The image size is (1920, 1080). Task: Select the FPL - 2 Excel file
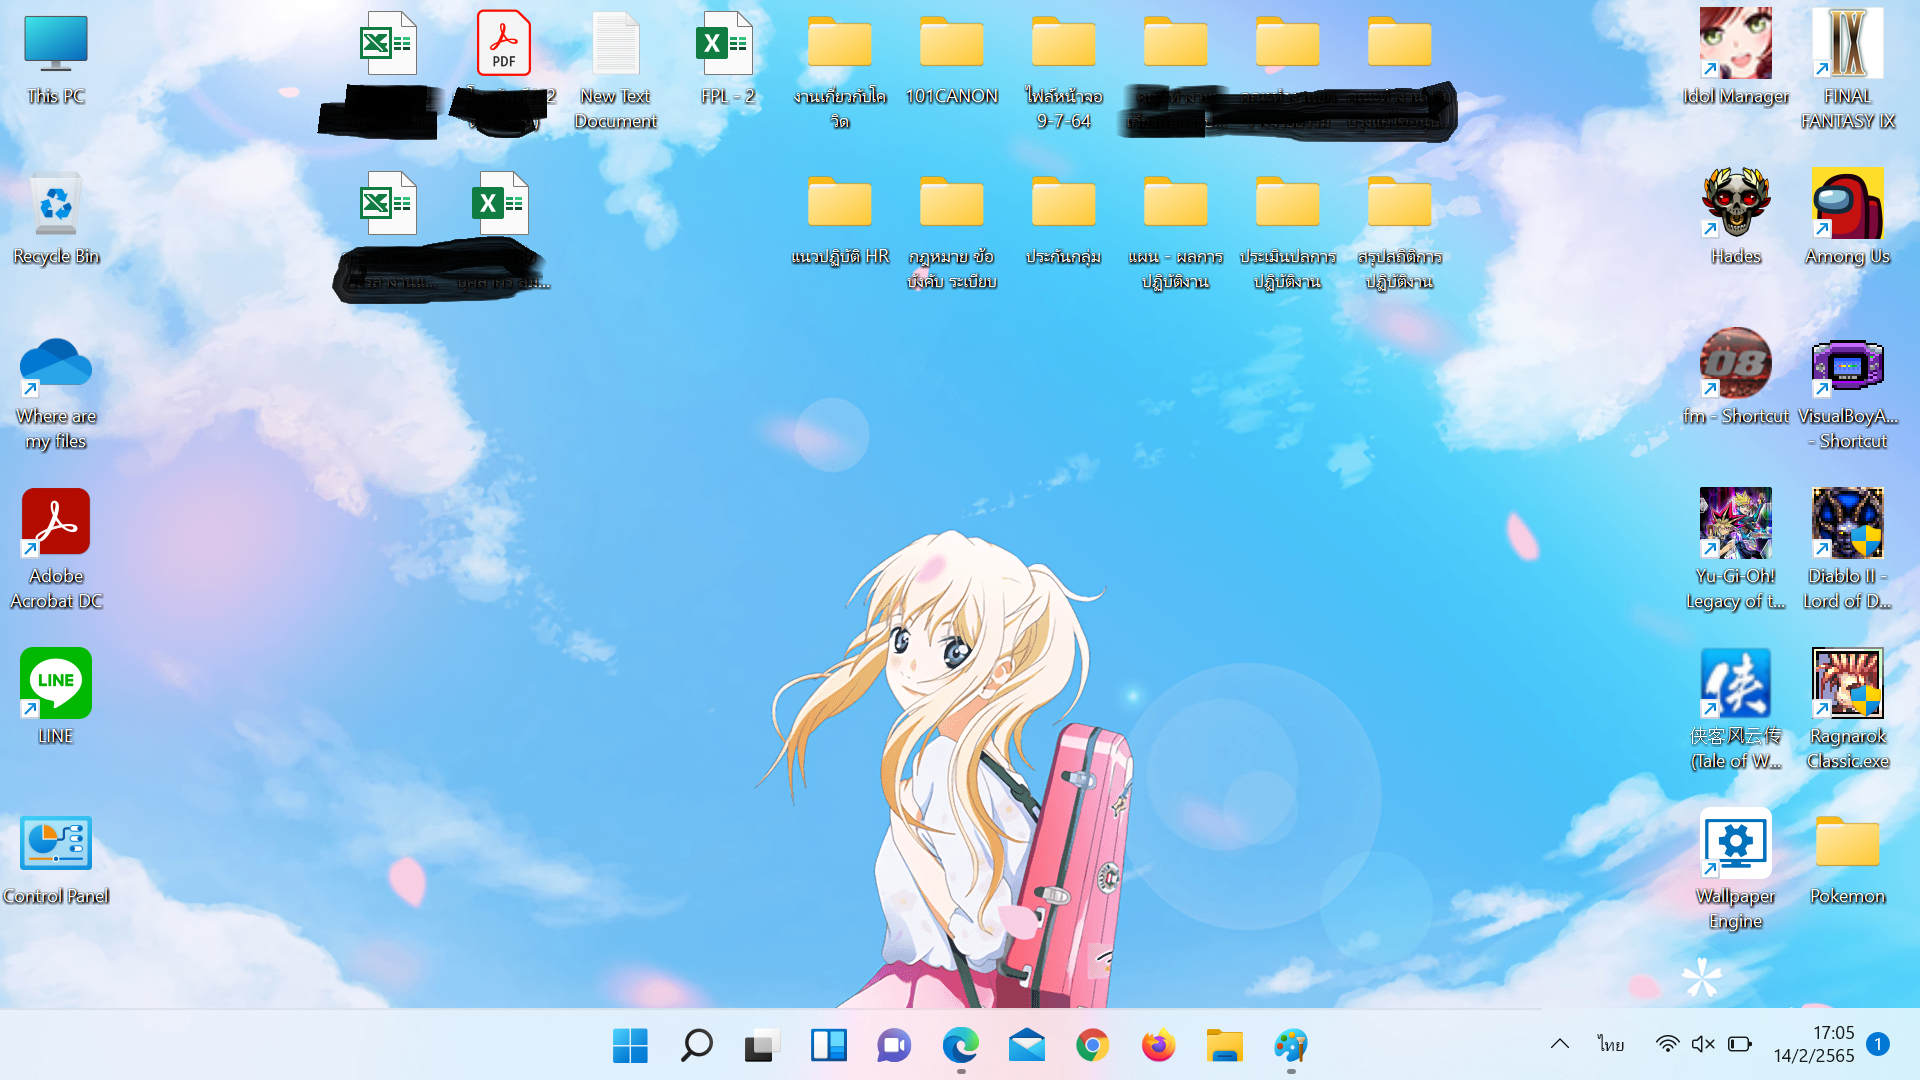[x=727, y=60]
